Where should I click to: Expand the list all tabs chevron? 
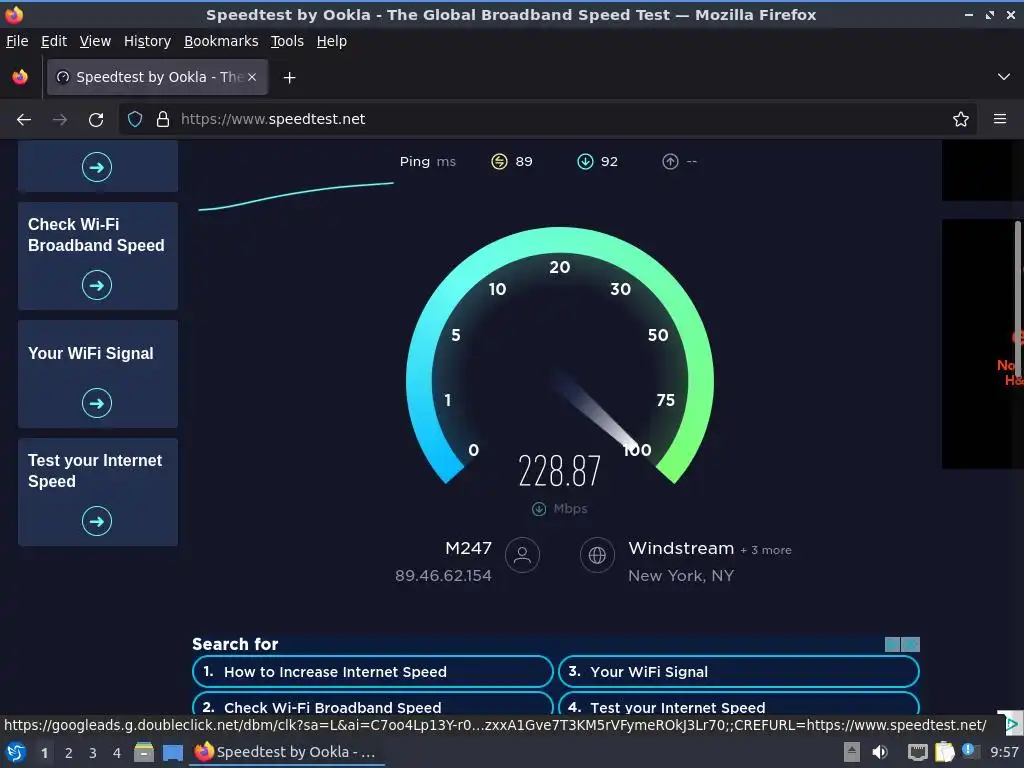tap(1004, 77)
